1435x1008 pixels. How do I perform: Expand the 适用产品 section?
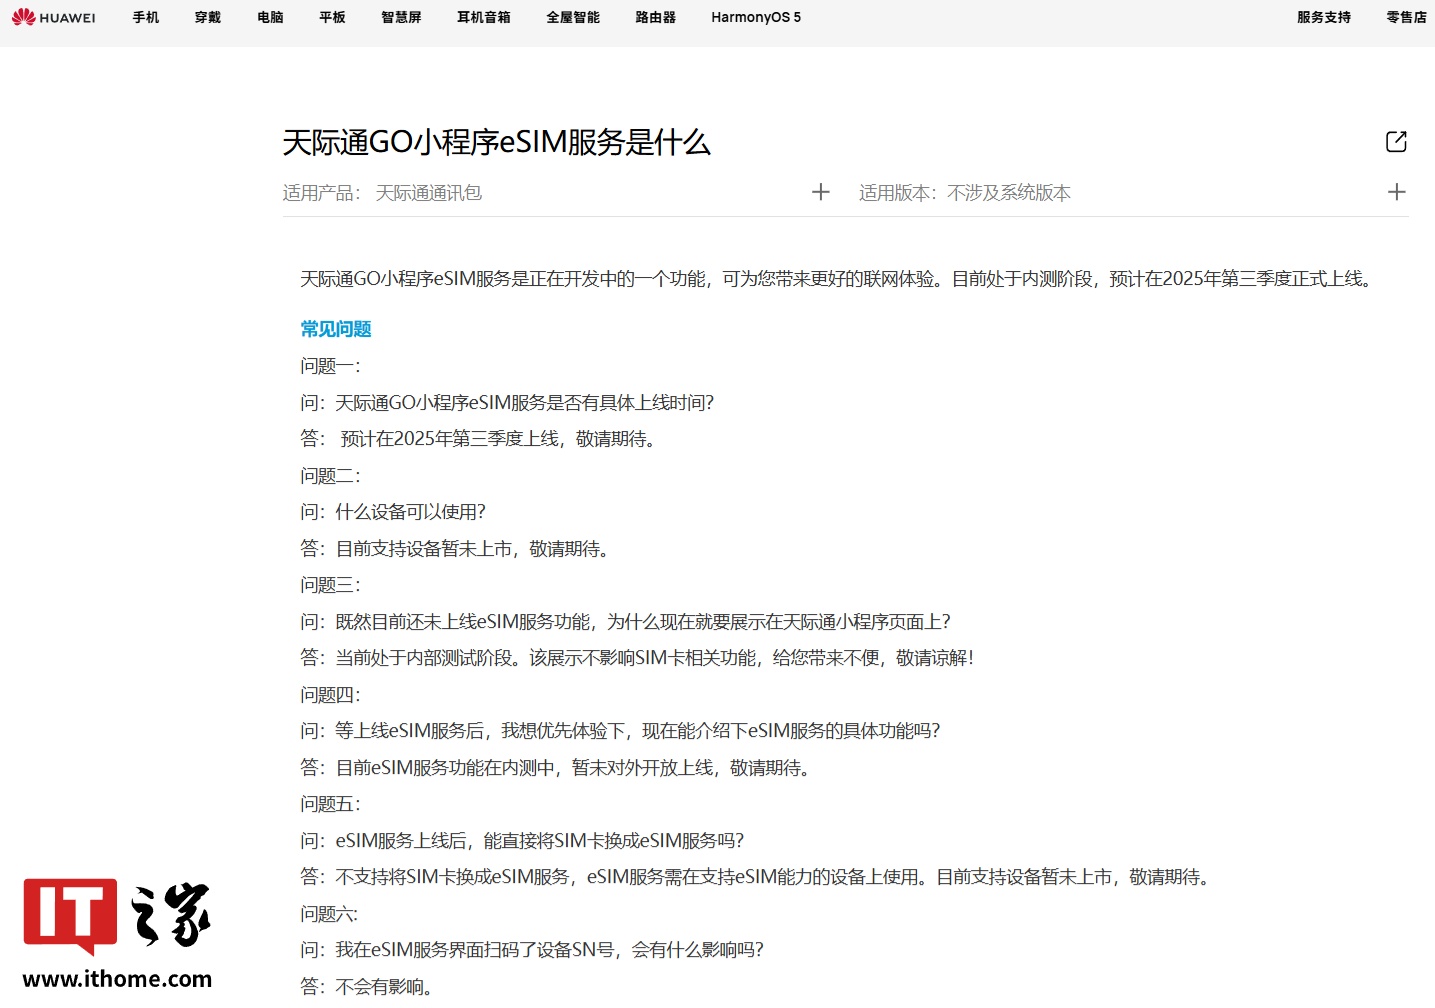(820, 191)
